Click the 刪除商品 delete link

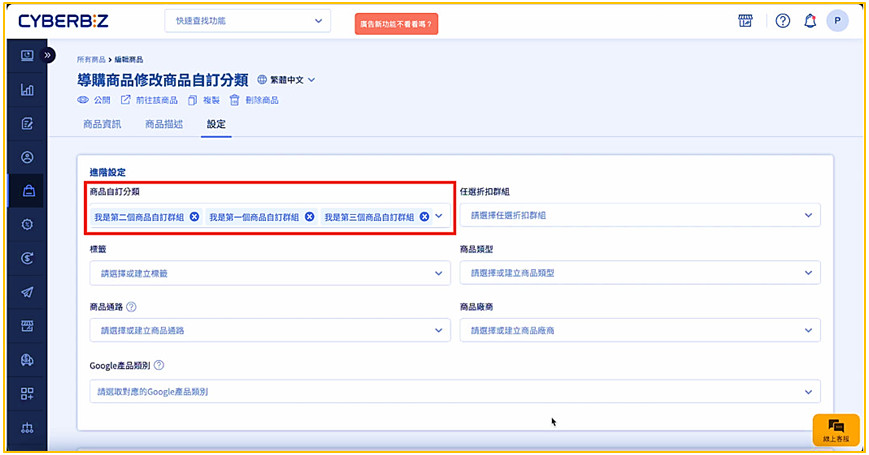[x=254, y=100]
